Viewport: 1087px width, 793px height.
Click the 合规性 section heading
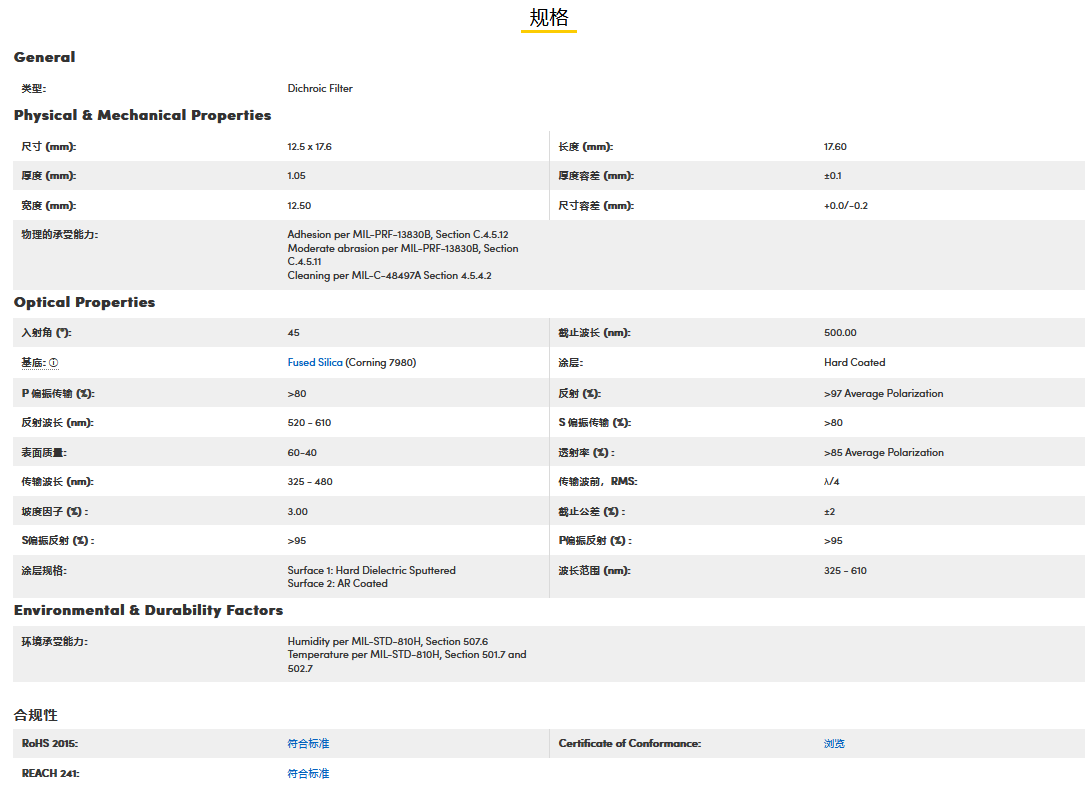tap(36, 715)
